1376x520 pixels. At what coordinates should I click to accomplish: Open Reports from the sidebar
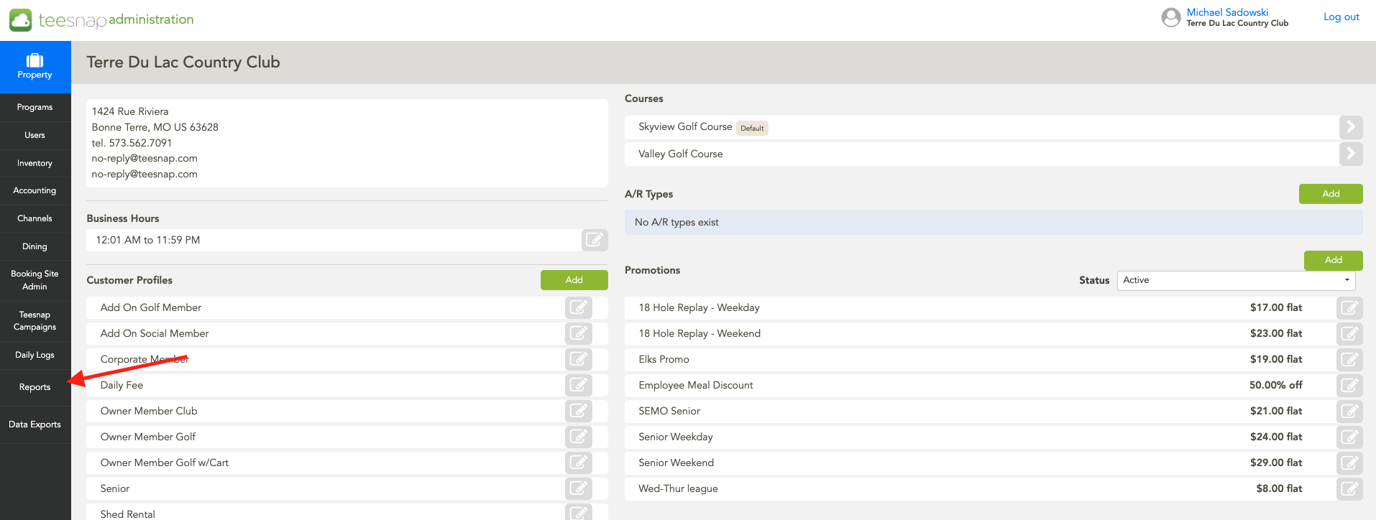[35, 387]
